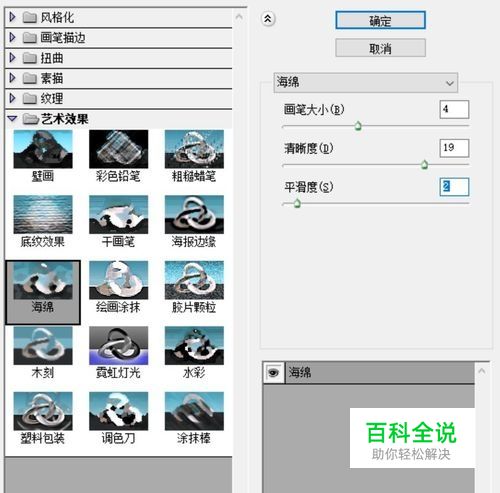Click the 画笔大小 value field
Screen dimensions: 500x493
[454, 109]
